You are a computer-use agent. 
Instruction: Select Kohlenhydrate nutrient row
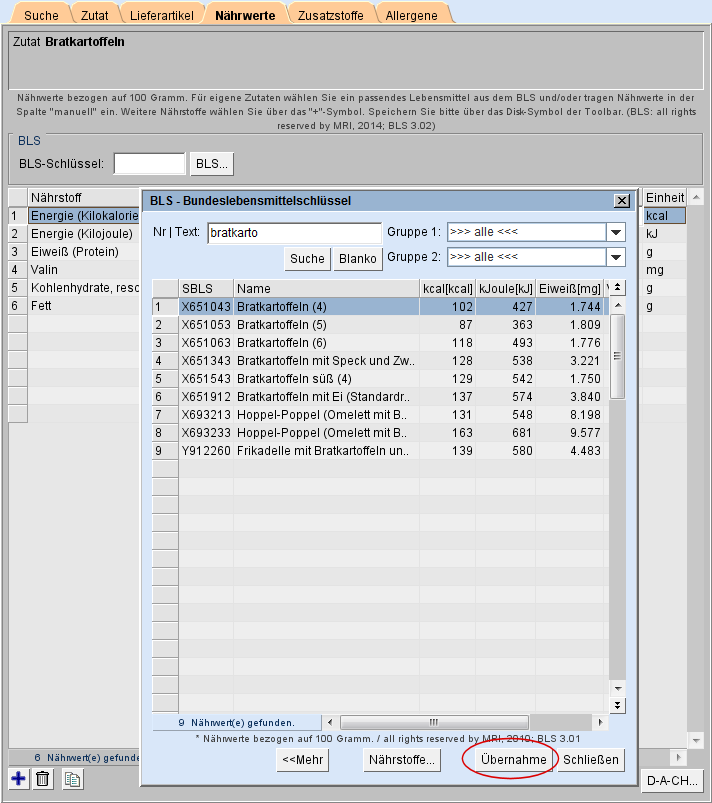(x=75, y=288)
